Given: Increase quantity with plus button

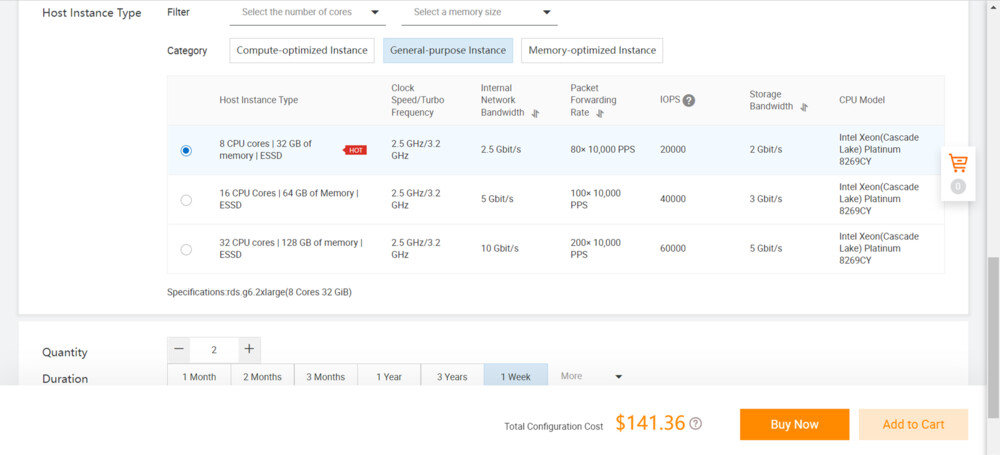Looking at the screenshot, I should tap(249, 350).
